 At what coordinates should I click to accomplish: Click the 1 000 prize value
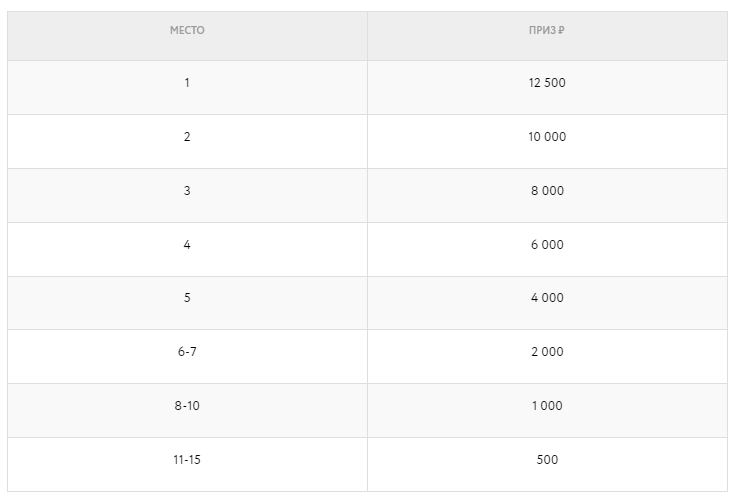tap(547, 406)
